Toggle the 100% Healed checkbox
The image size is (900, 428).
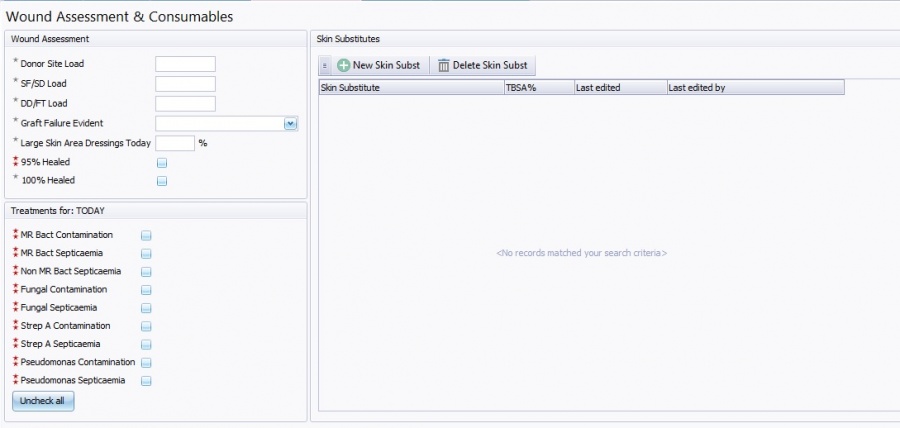point(162,181)
